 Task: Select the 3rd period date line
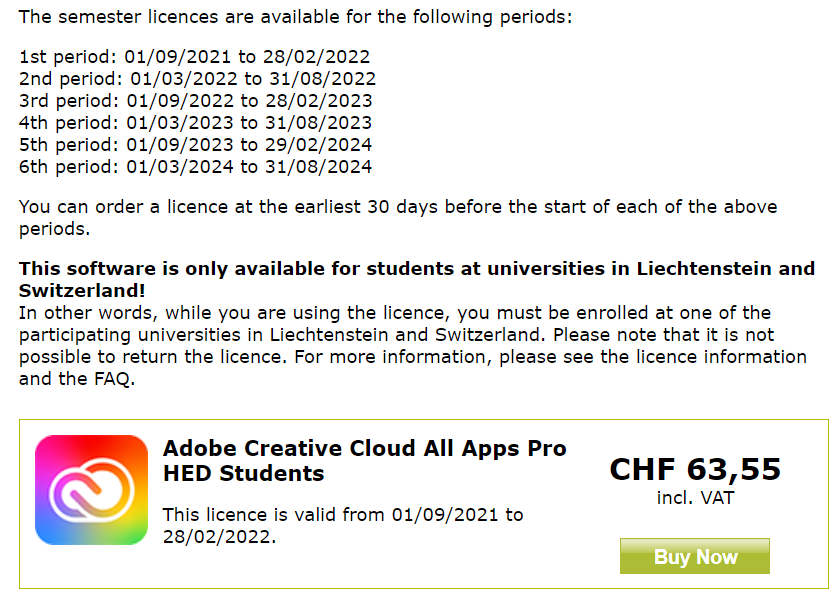point(196,100)
